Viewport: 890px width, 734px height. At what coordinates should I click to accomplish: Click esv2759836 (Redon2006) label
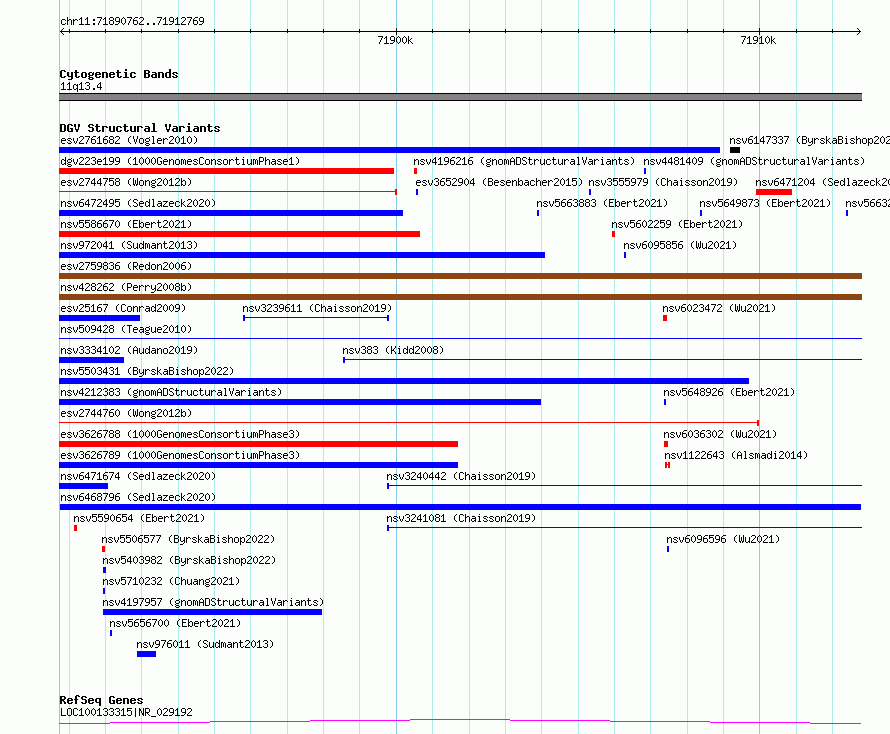126,266
